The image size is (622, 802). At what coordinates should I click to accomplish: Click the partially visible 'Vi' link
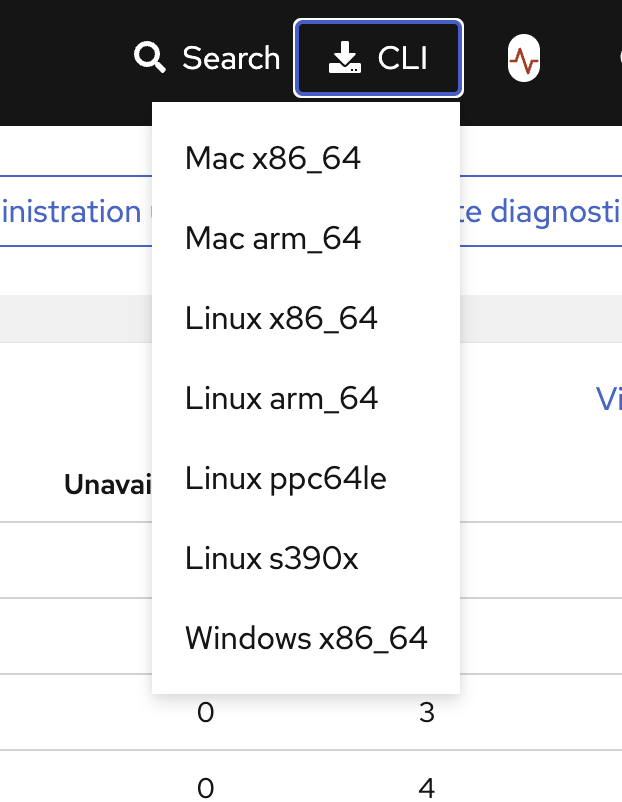pyautogui.click(x=608, y=399)
